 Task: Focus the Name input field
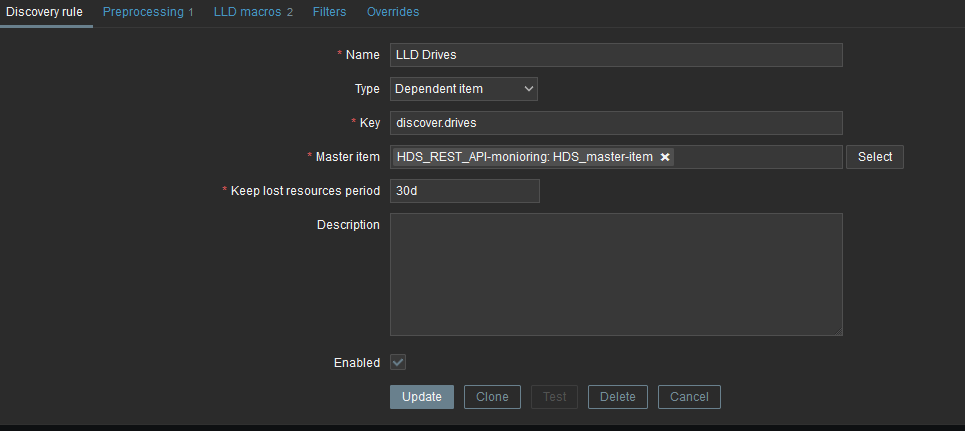(616, 55)
